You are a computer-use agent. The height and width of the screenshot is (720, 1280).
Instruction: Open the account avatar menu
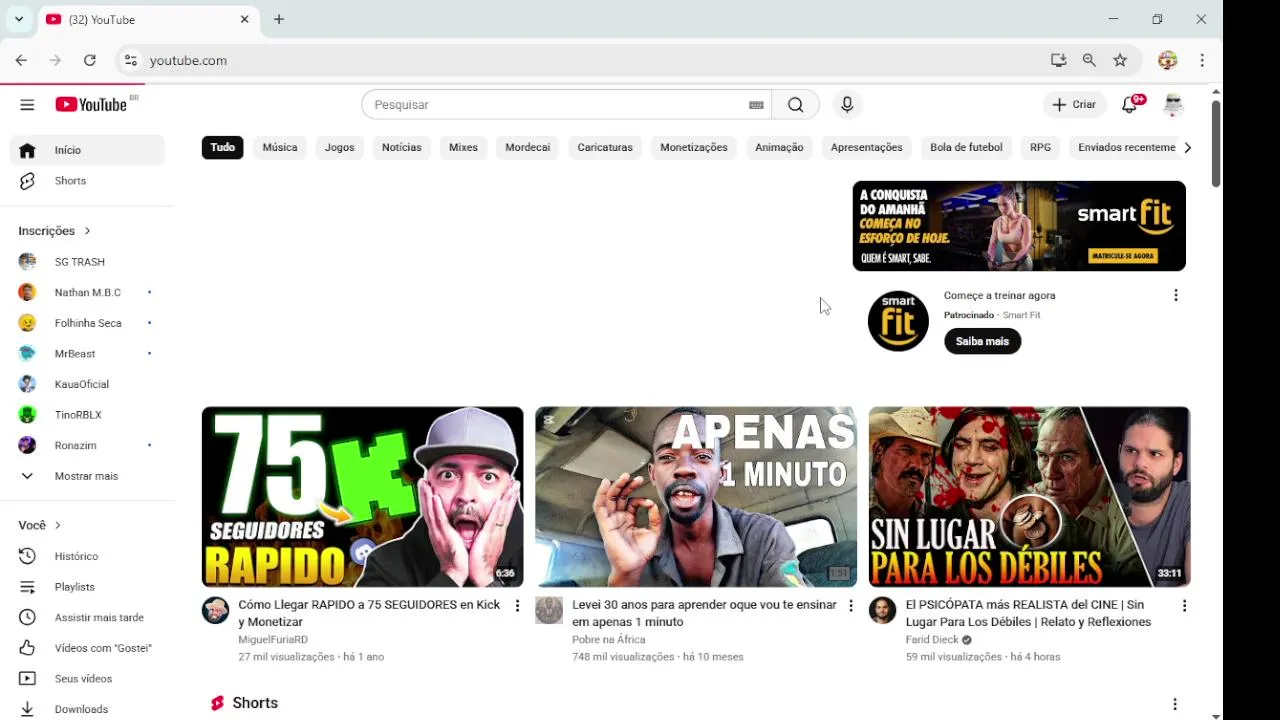1173,105
